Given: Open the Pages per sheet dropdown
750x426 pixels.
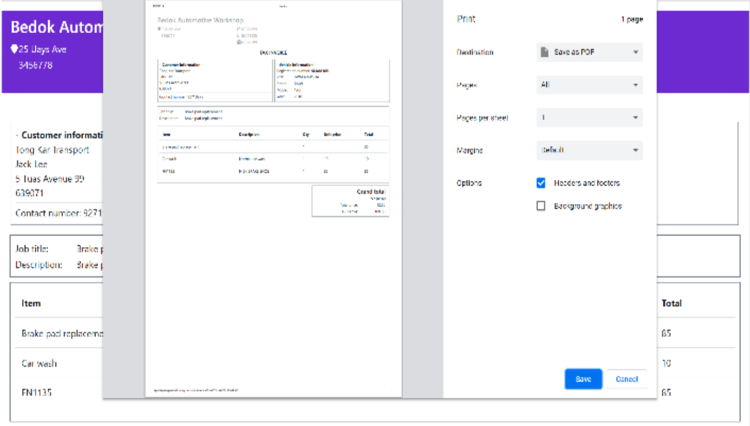Looking at the screenshot, I should click(589, 118).
